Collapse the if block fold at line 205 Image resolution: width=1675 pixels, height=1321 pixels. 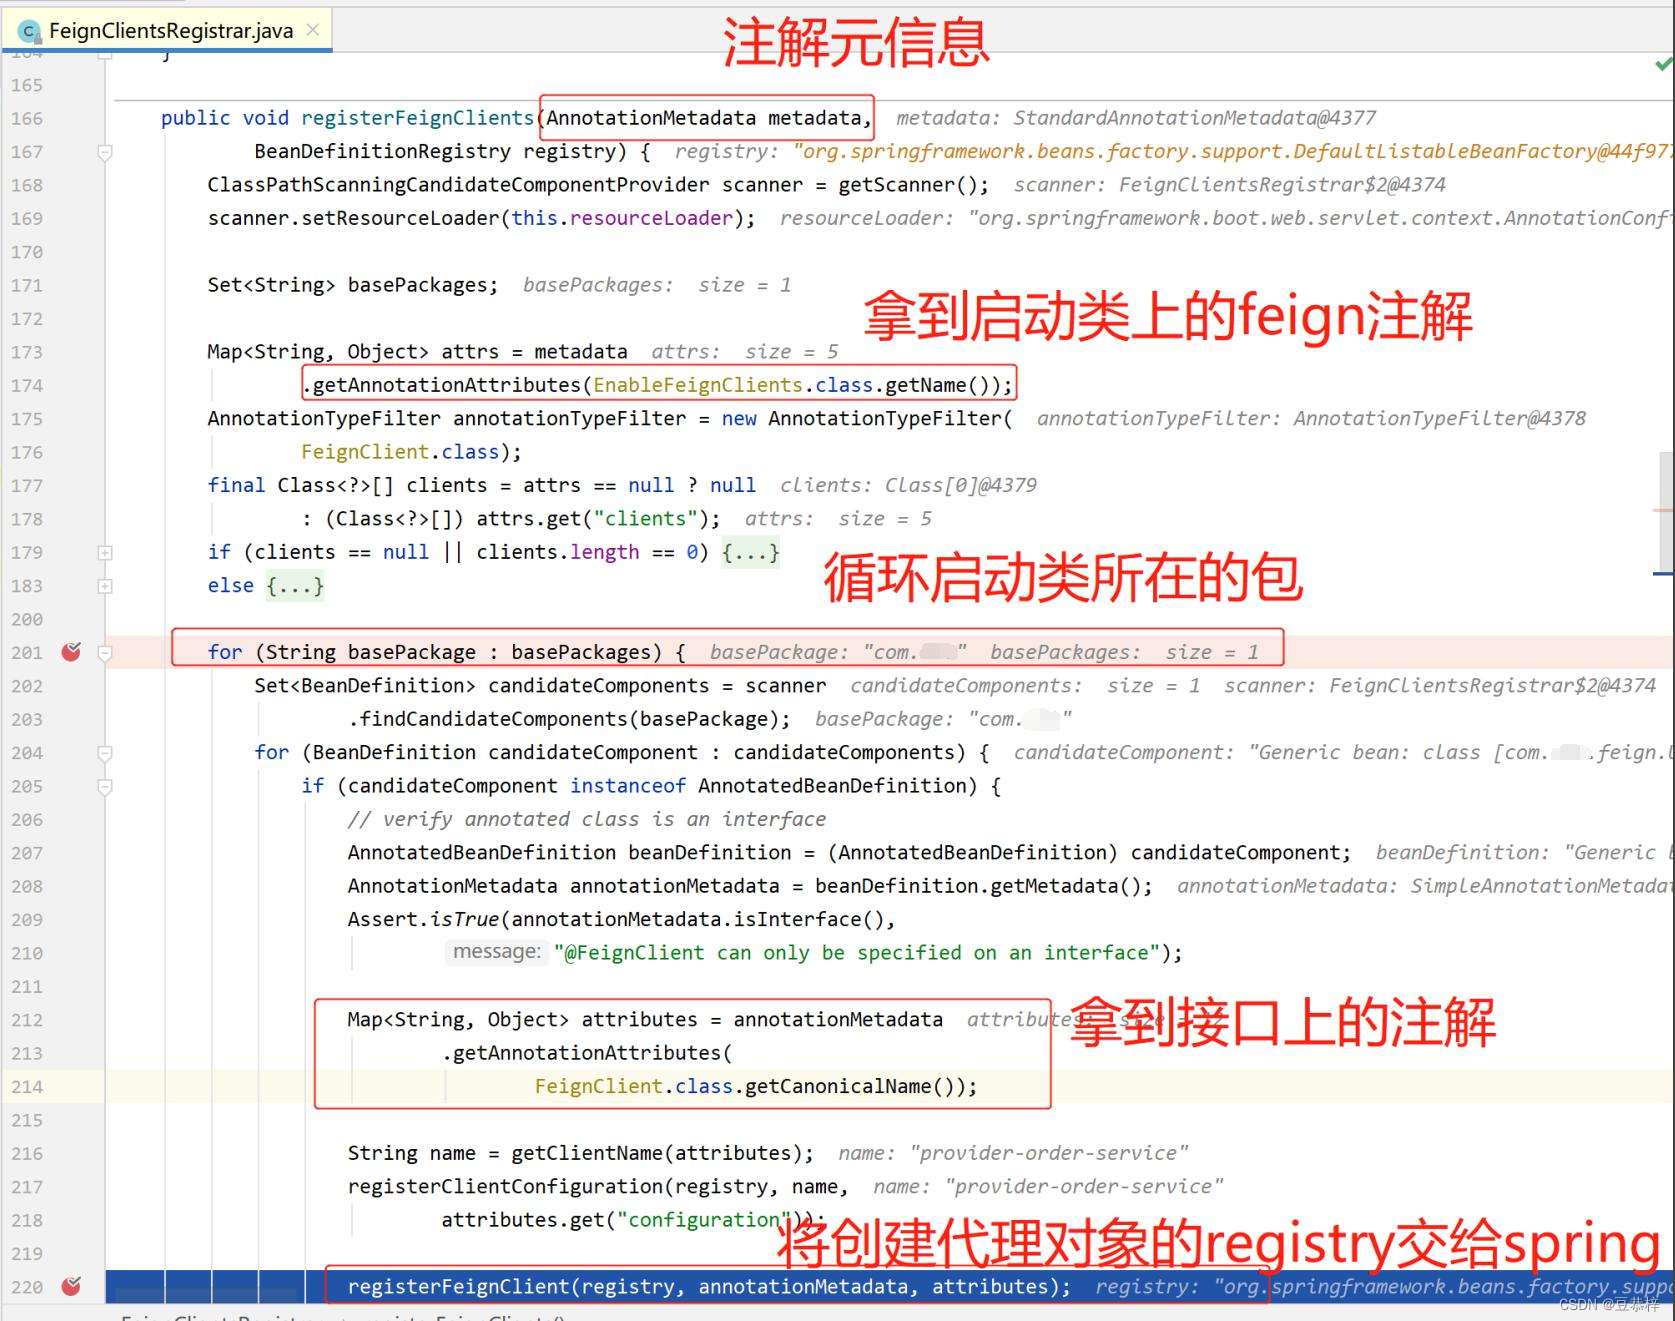(105, 786)
